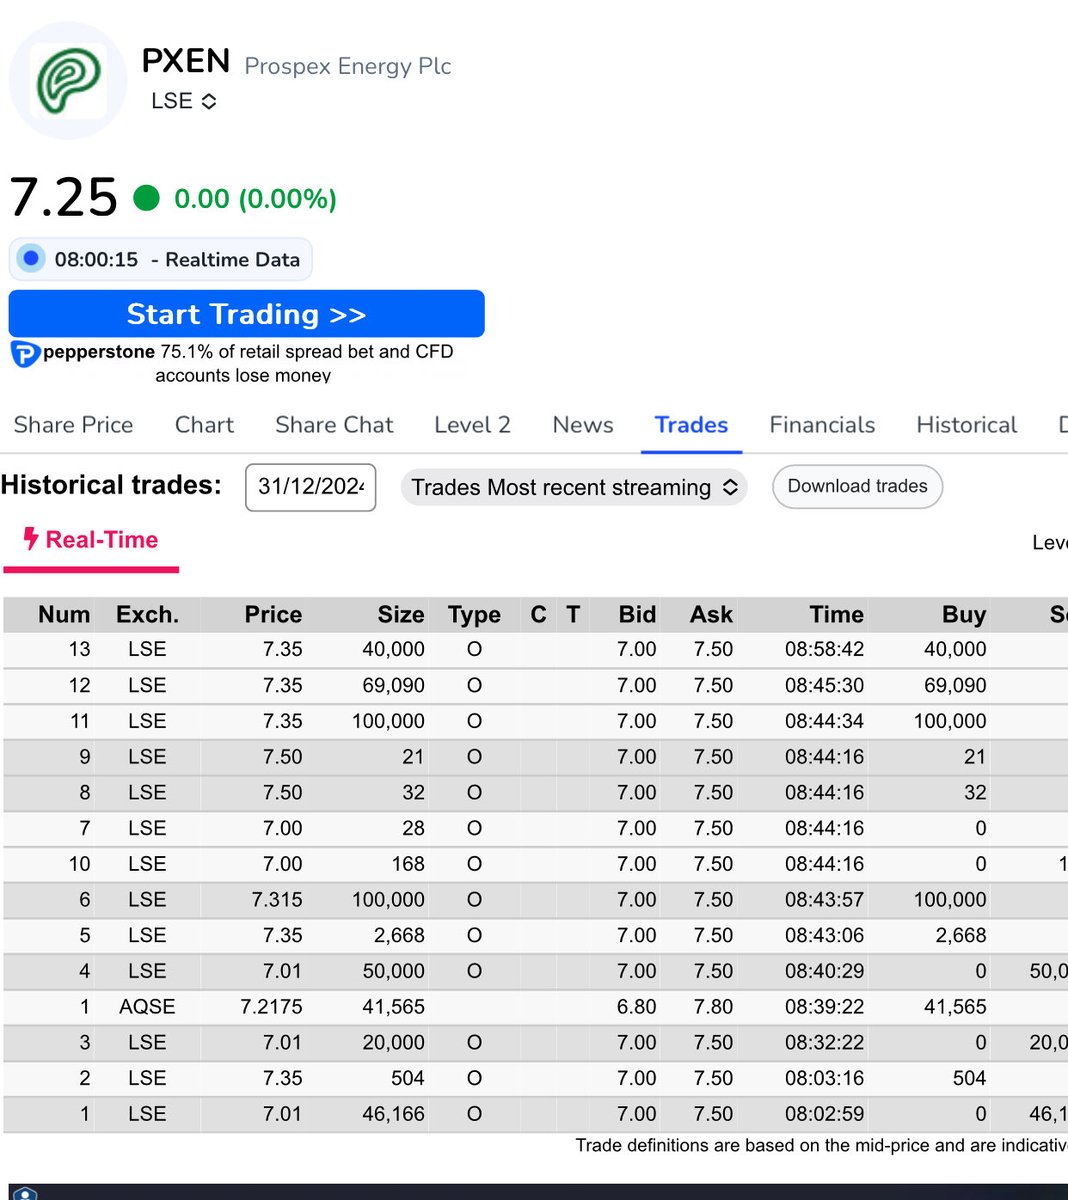This screenshot has width=1068, height=1200.
Task: Click size 46,166 in trade 1
Action: click(x=393, y=1114)
